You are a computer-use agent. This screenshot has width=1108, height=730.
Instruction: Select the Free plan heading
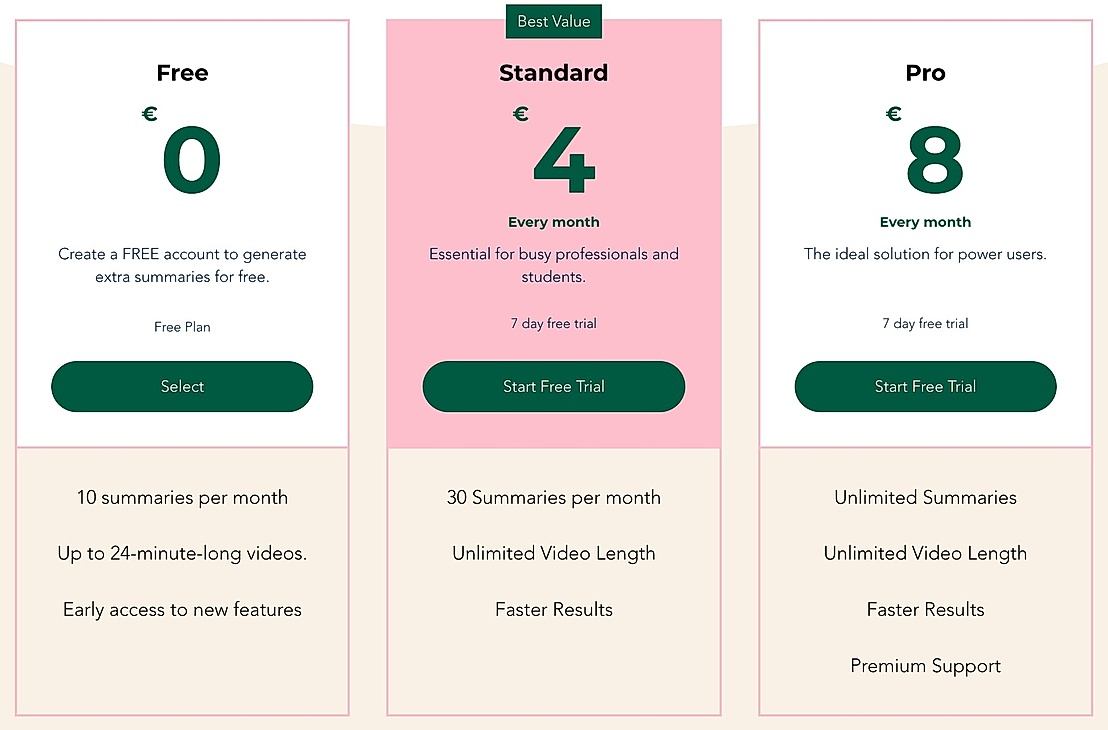pos(182,72)
